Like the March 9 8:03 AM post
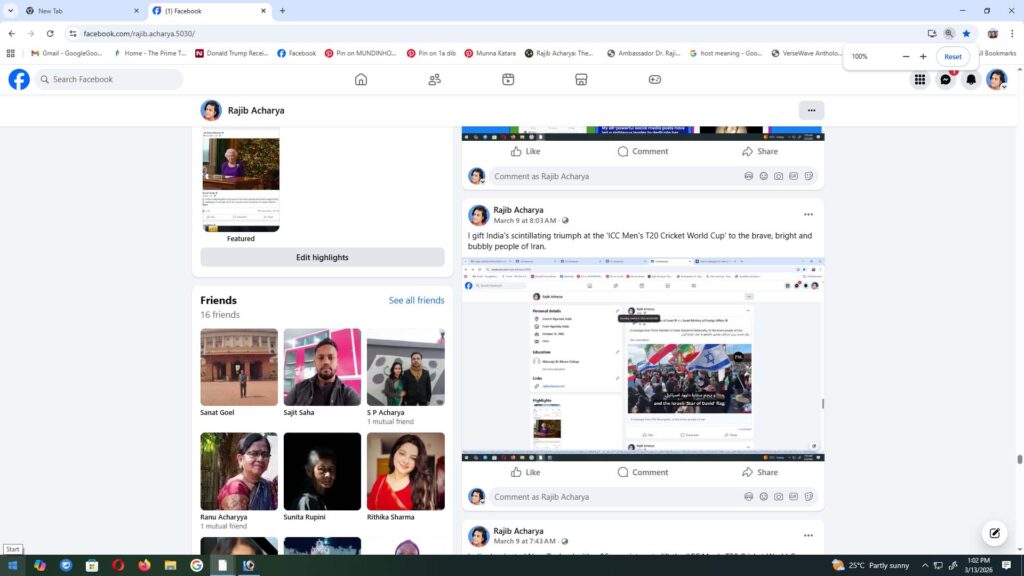 [x=525, y=472]
